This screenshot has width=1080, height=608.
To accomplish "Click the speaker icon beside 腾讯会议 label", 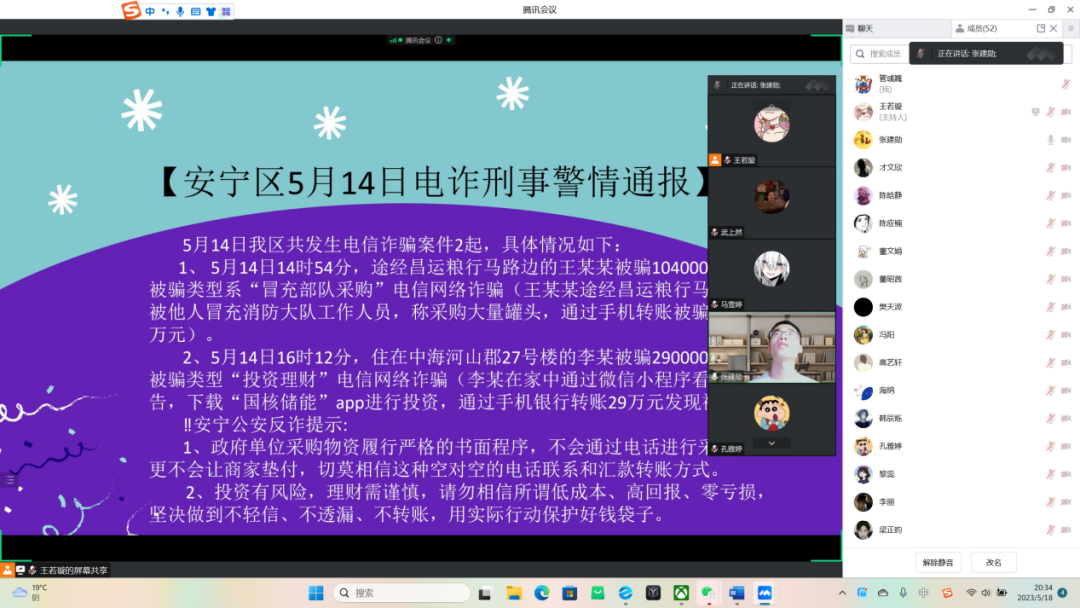I will [x=450, y=40].
